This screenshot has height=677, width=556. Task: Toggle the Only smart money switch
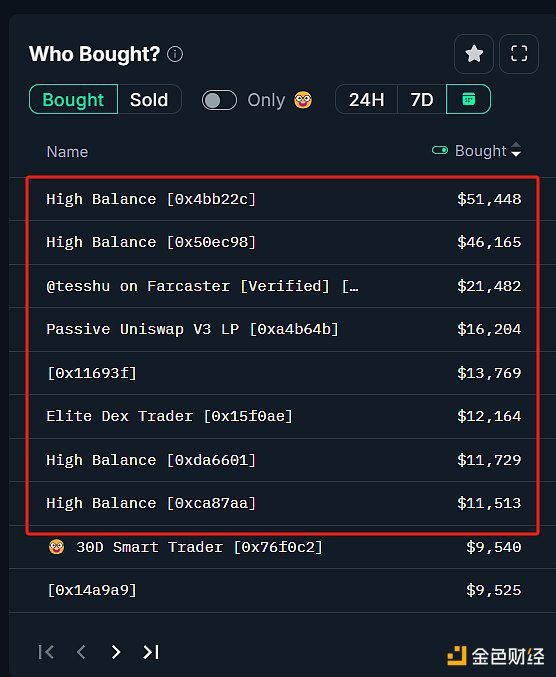click(219, 100)
